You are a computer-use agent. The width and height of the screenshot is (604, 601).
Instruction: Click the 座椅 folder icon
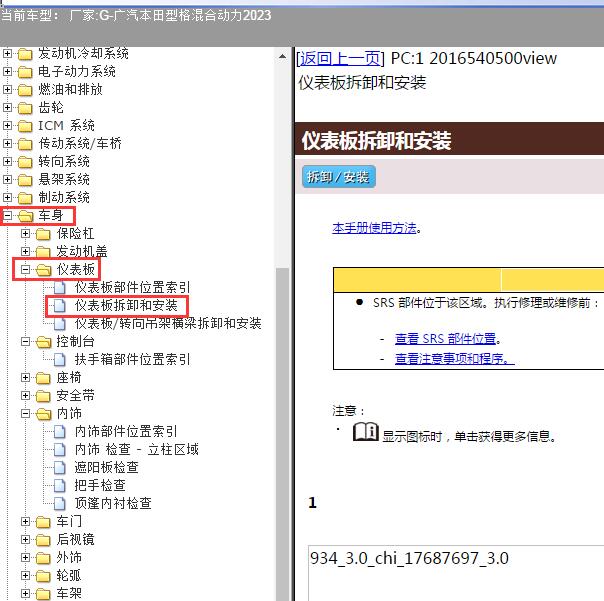tap(43, 378)
